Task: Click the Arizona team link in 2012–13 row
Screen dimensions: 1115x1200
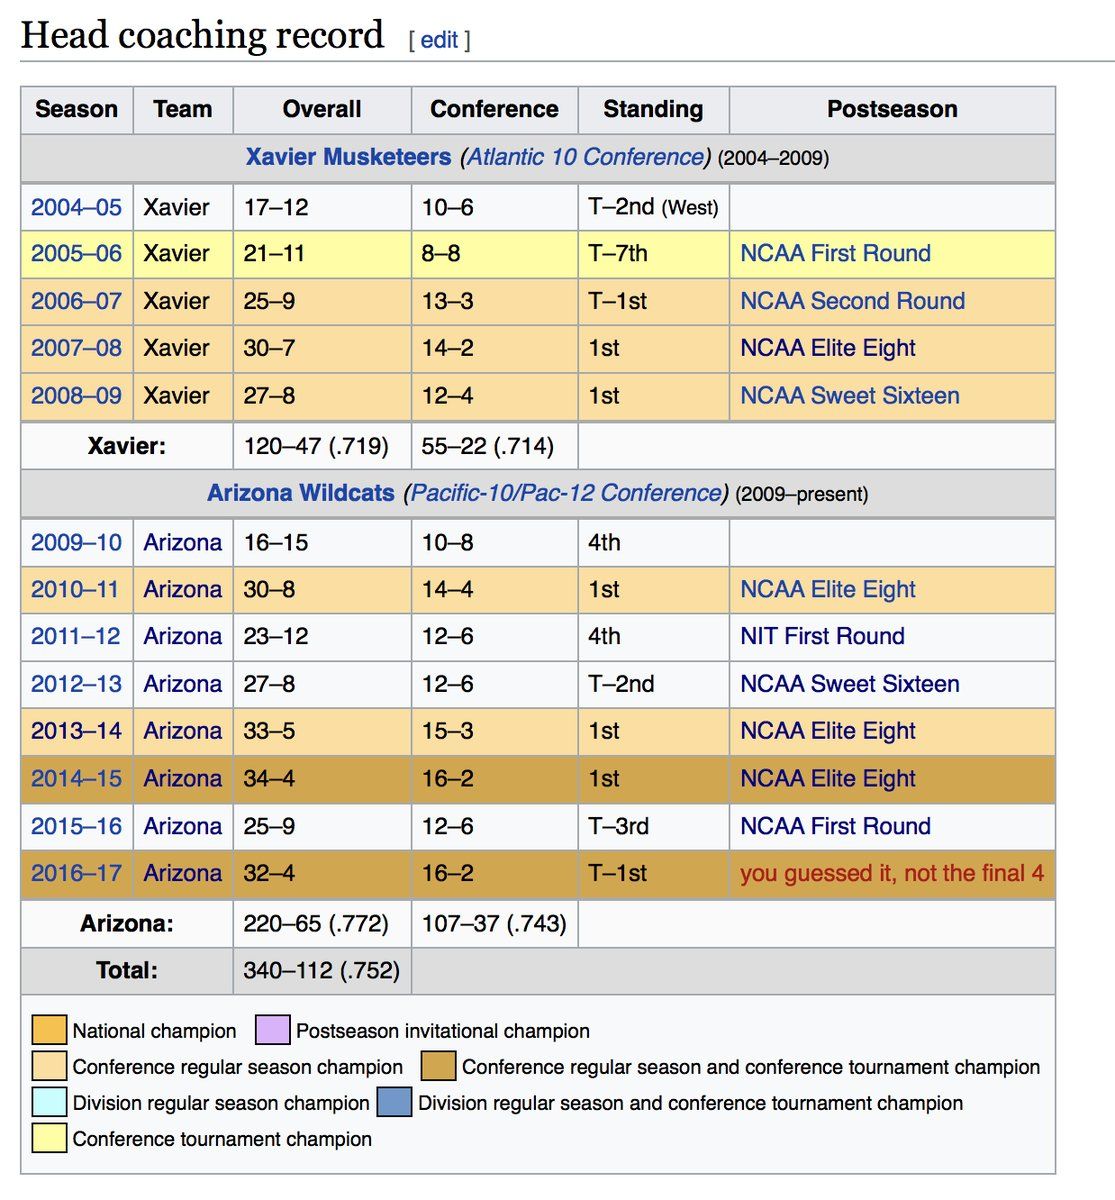Action: coord(182,684)
